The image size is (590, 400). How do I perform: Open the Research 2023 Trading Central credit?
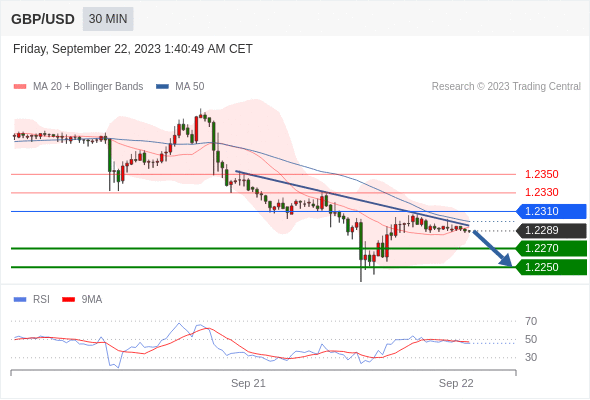506,87
